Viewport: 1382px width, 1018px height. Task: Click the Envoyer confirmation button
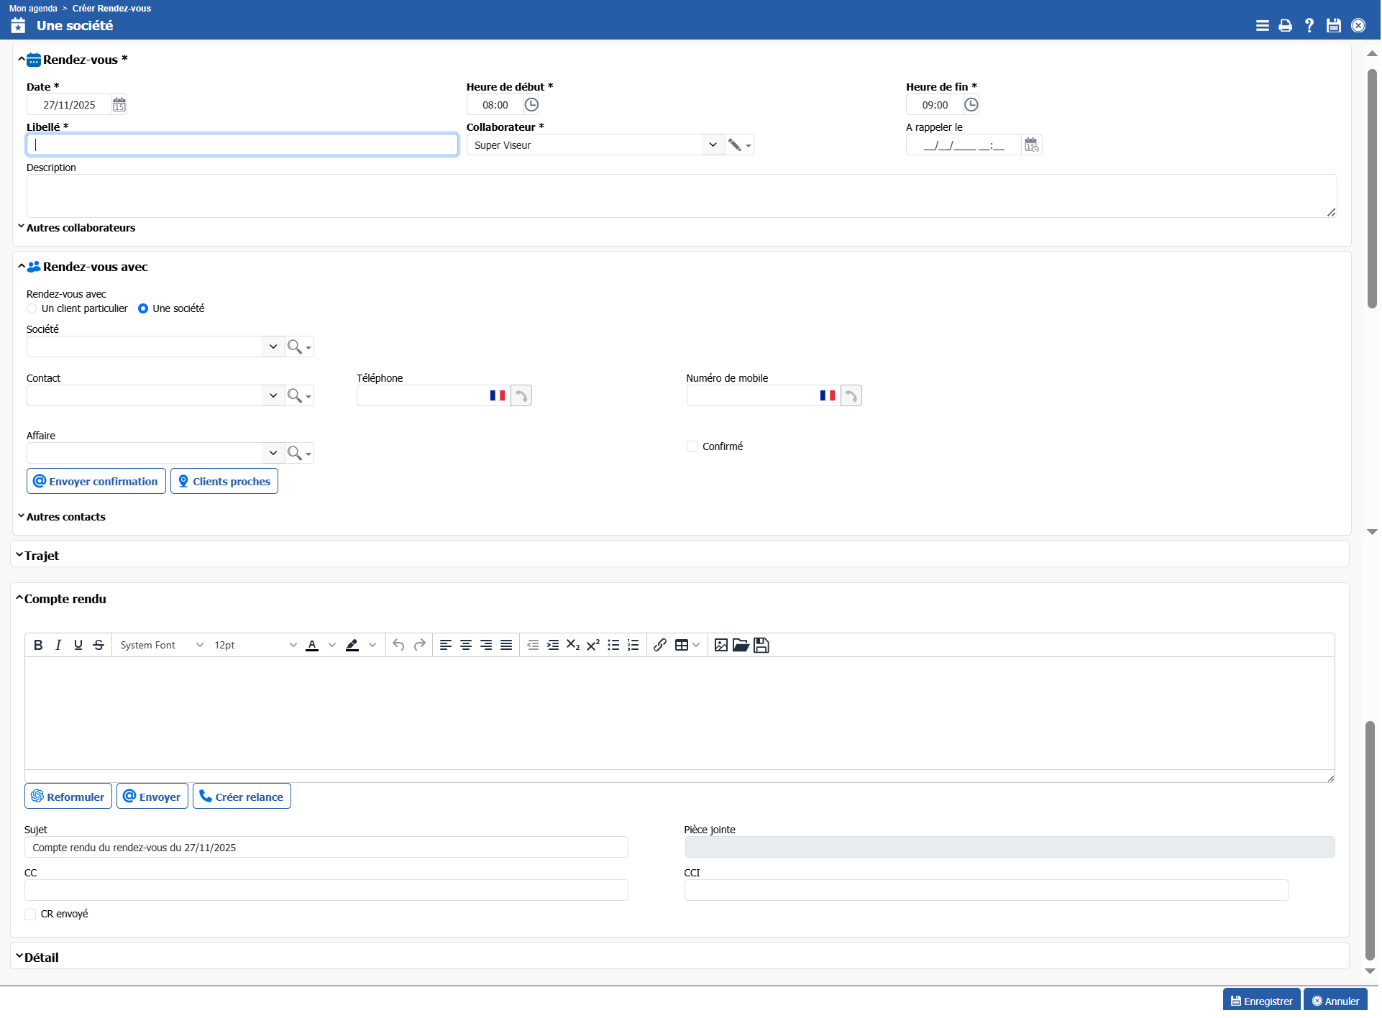tap(96, 482)
